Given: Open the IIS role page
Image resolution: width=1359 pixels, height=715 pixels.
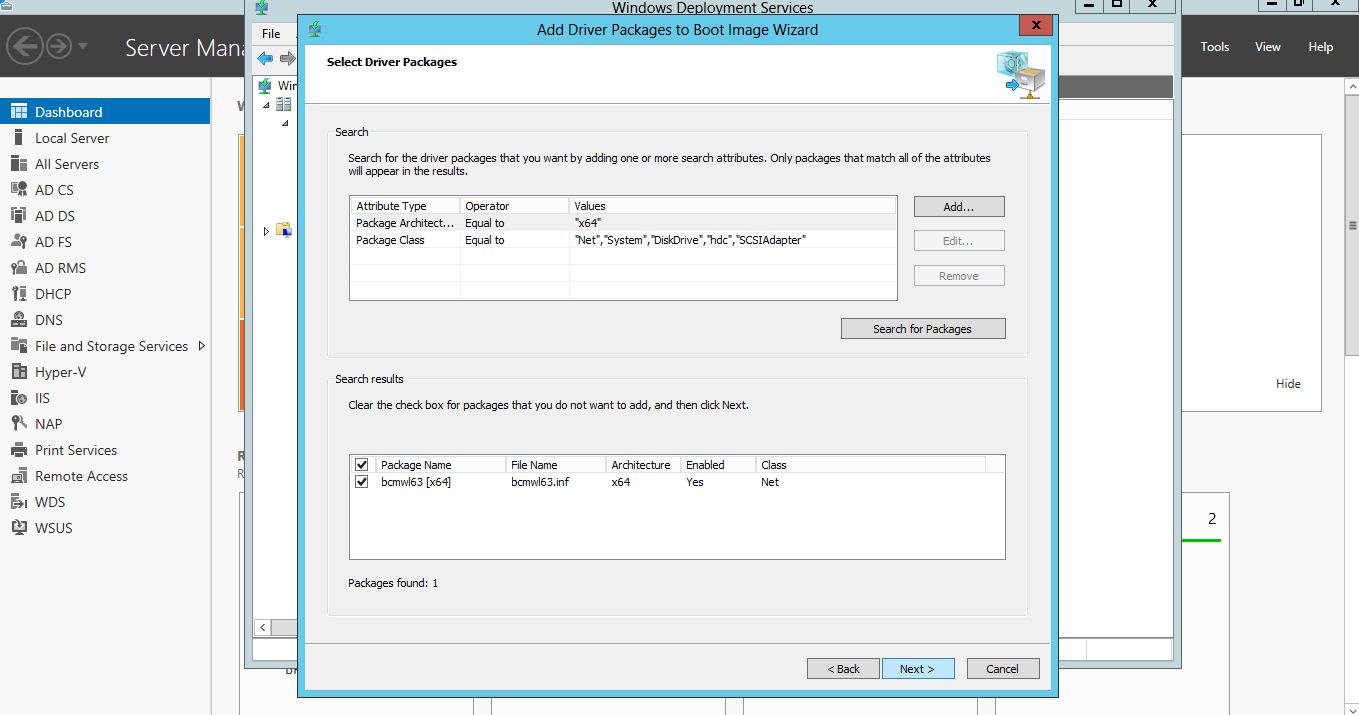Looking at the screenshot, I should point(105,398).
